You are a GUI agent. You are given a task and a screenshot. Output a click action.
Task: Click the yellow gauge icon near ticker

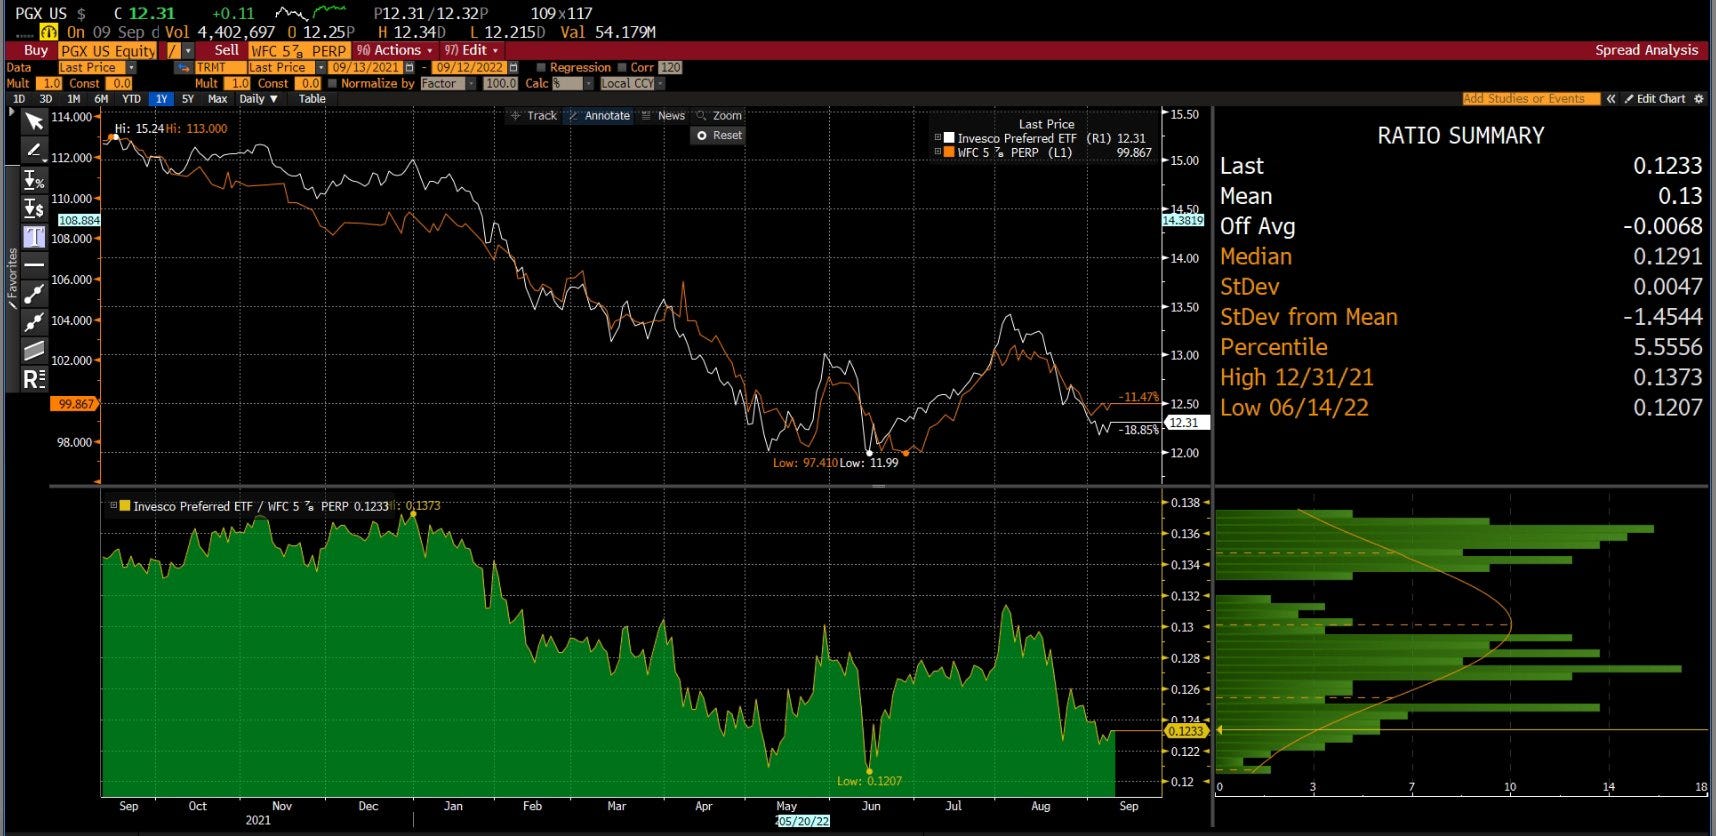49,32
